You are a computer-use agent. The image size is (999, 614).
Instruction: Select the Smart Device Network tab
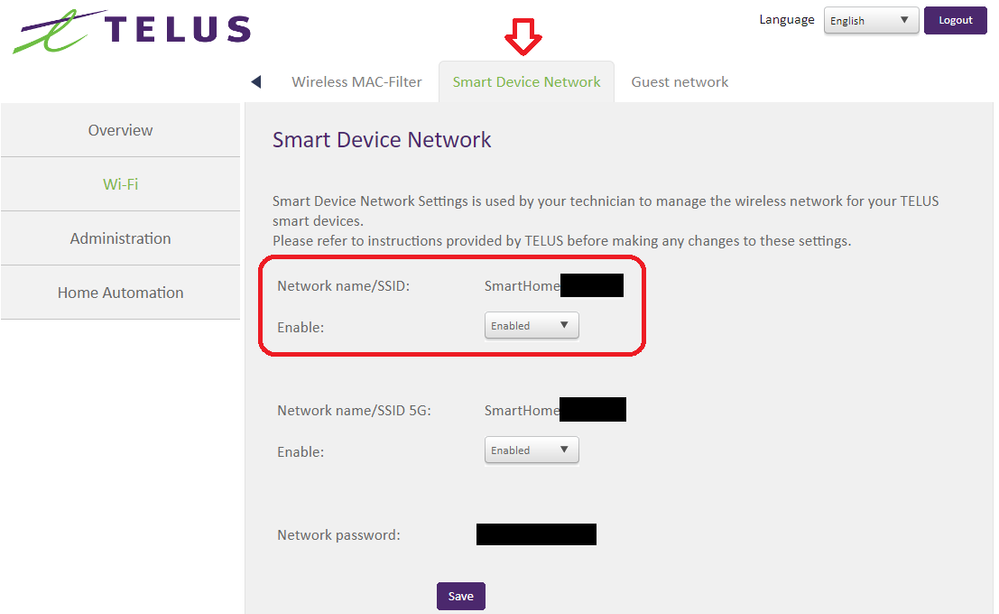tap(526, 82)
